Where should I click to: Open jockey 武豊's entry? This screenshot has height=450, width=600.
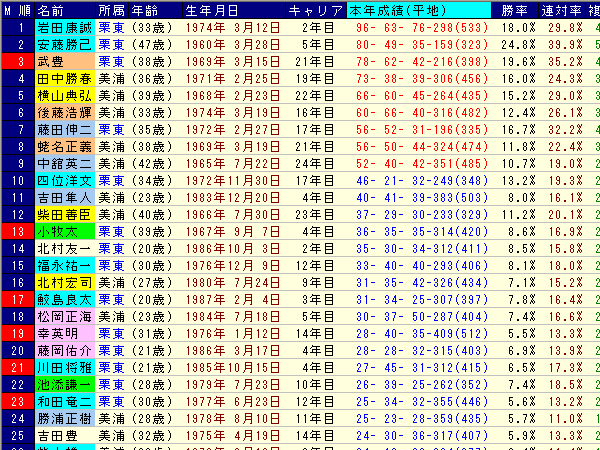coord(64,61)
